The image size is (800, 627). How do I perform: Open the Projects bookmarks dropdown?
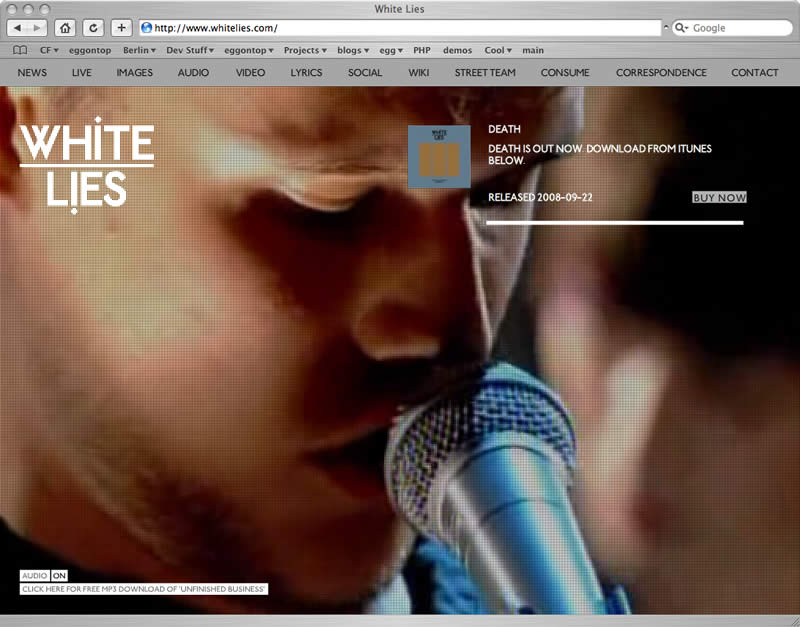click(305, 50)
